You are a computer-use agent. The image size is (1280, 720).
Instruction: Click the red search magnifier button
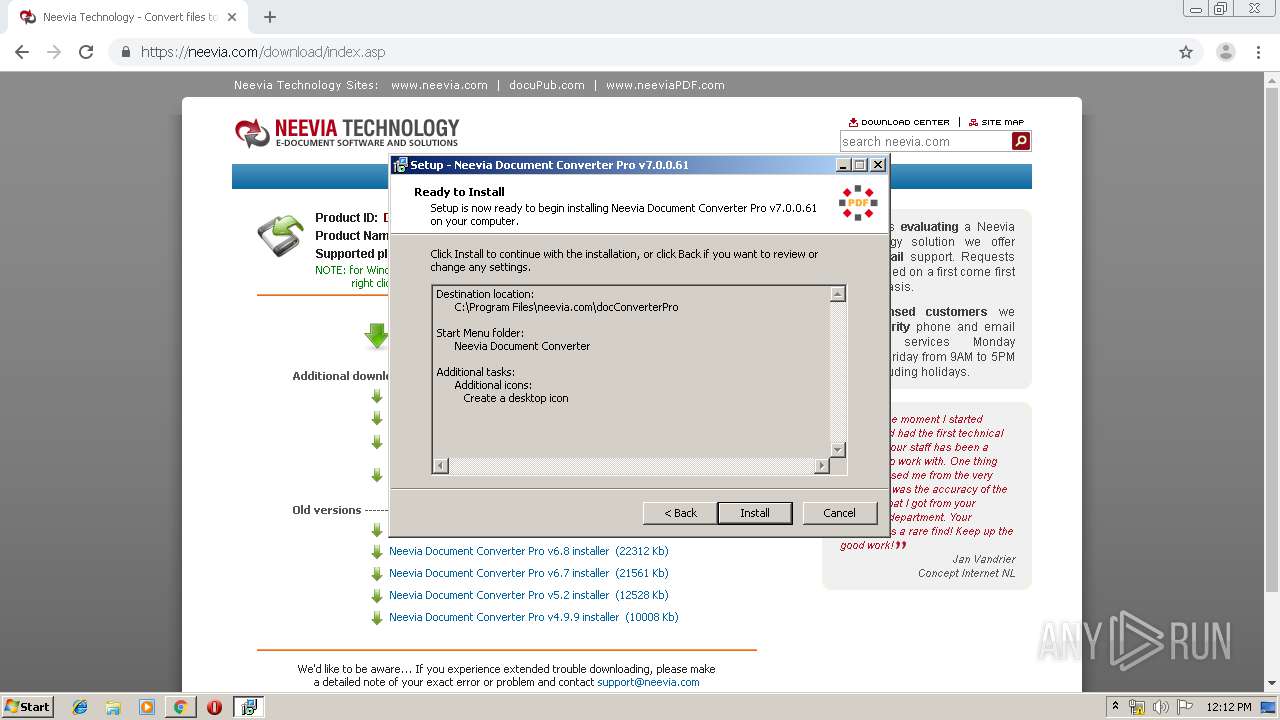[1021, 142]
